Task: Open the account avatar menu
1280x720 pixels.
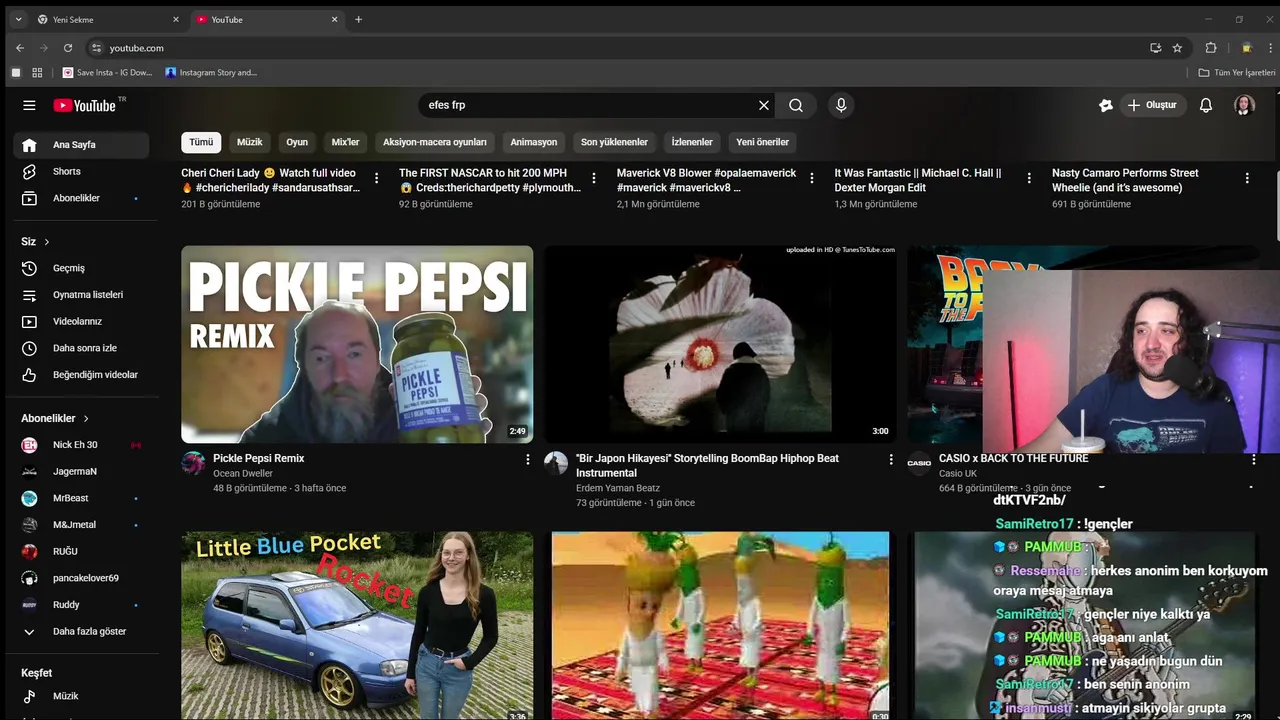Action: tap(1244, 105)
